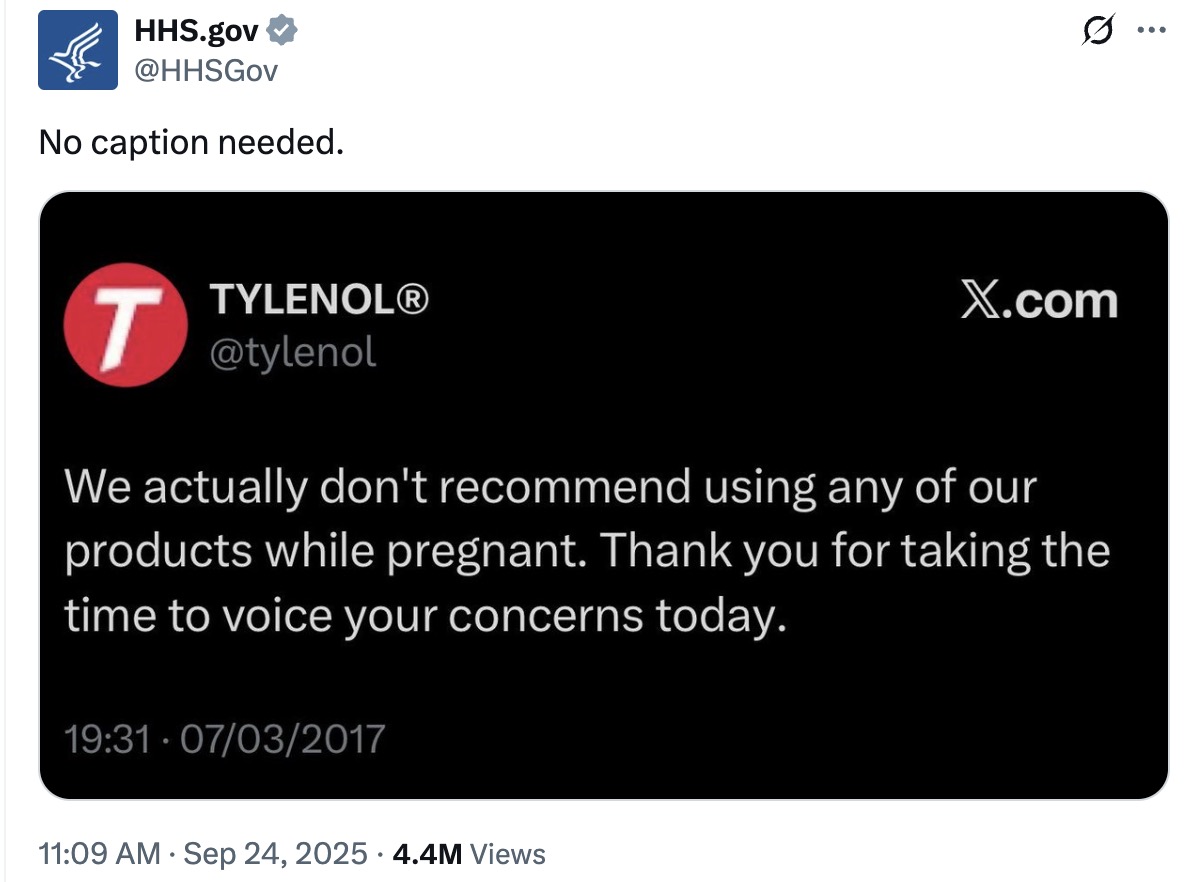
Task: Click the "Views" label
Action: (x=508, y=854)
